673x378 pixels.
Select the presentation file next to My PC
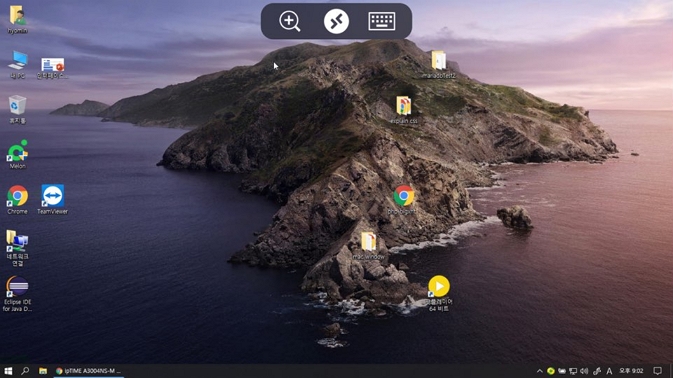click(x=52, y=68)
